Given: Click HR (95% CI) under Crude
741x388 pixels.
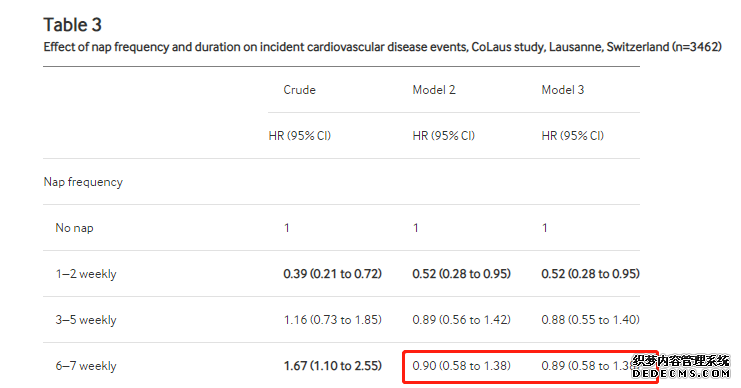Looking at the screenshot, I should [x=300, y=136].
